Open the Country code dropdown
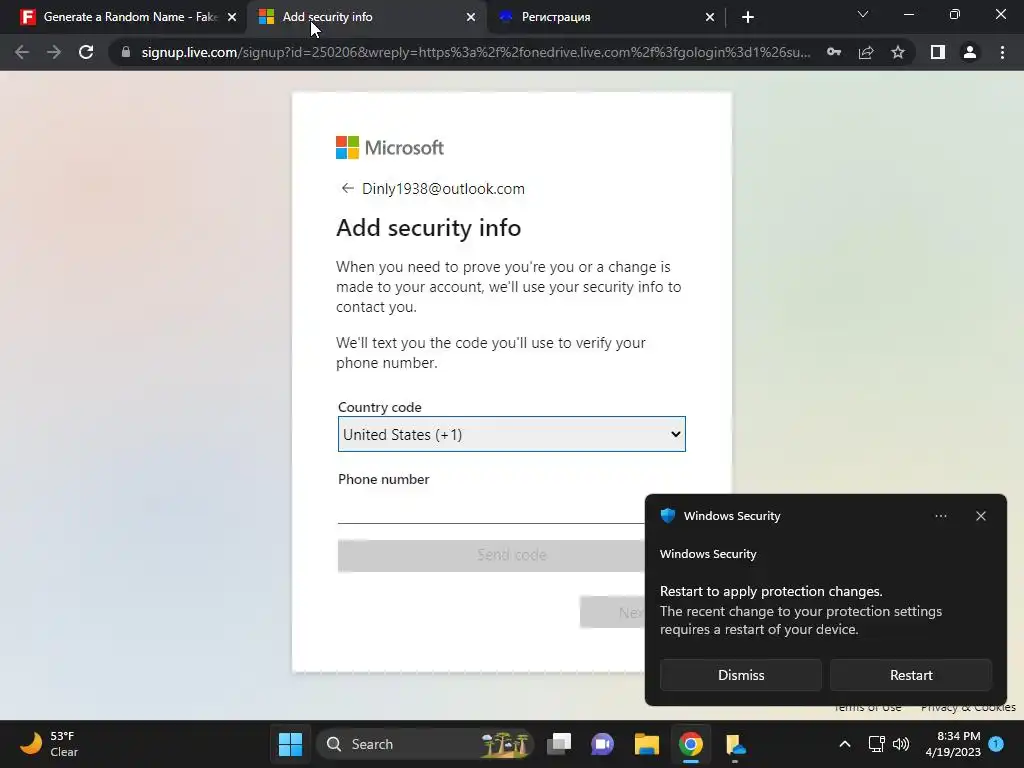Viewport: 1024px width, 768px height. point(511,434)
